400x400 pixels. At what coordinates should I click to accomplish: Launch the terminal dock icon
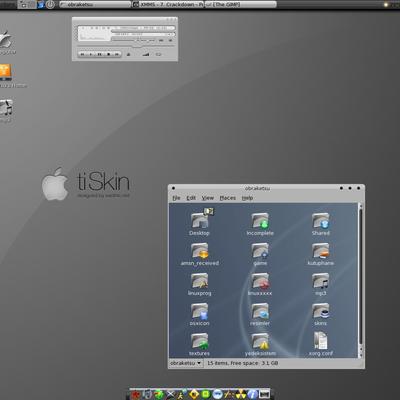click(264, 394)
